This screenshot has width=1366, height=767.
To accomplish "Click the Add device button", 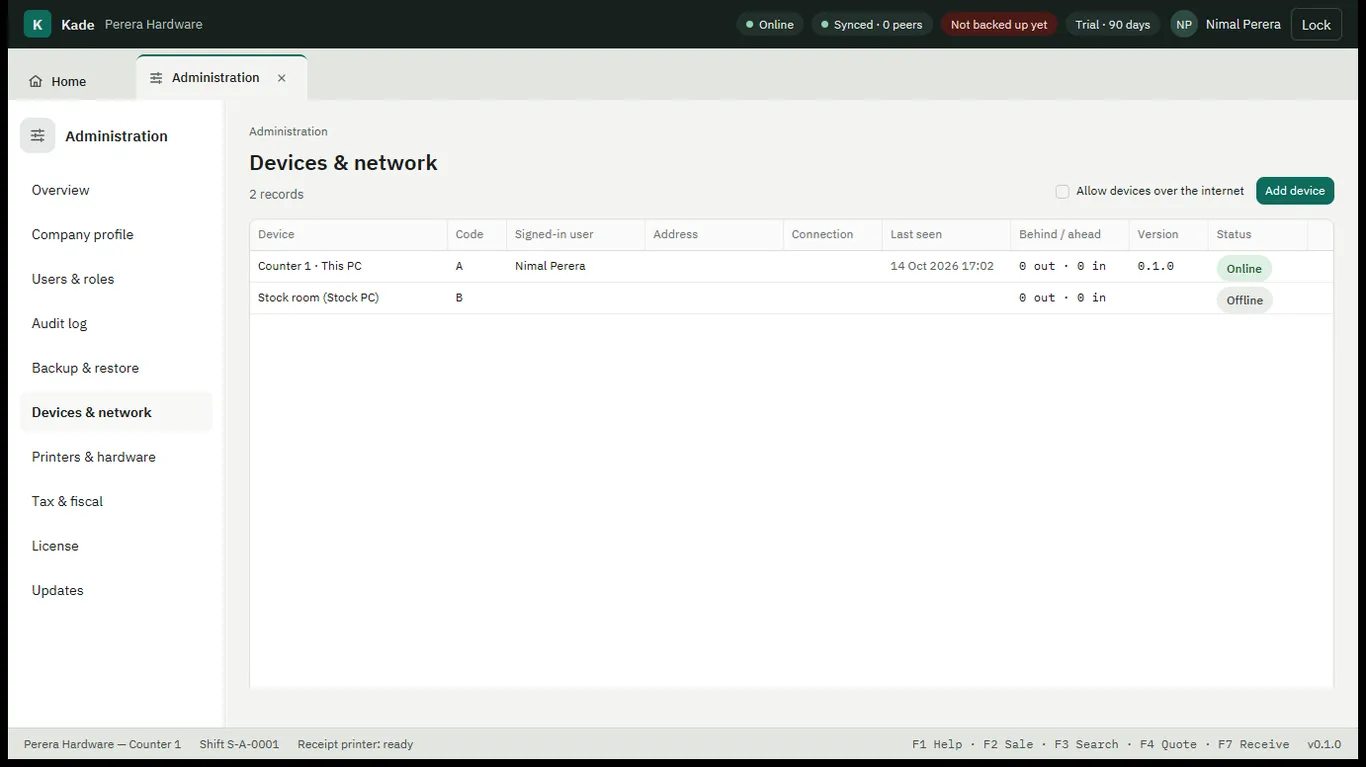I will (1294, 191).
